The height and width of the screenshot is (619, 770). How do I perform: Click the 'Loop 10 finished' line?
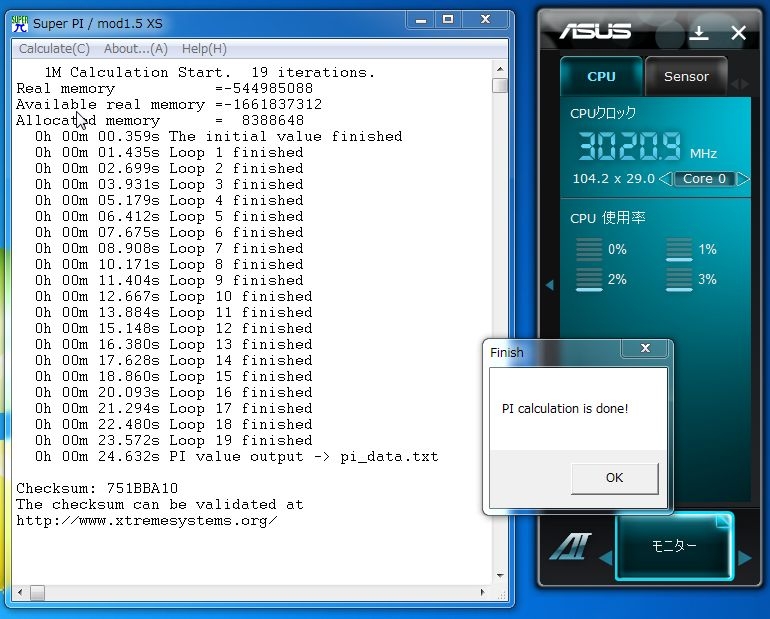[174, 296]
